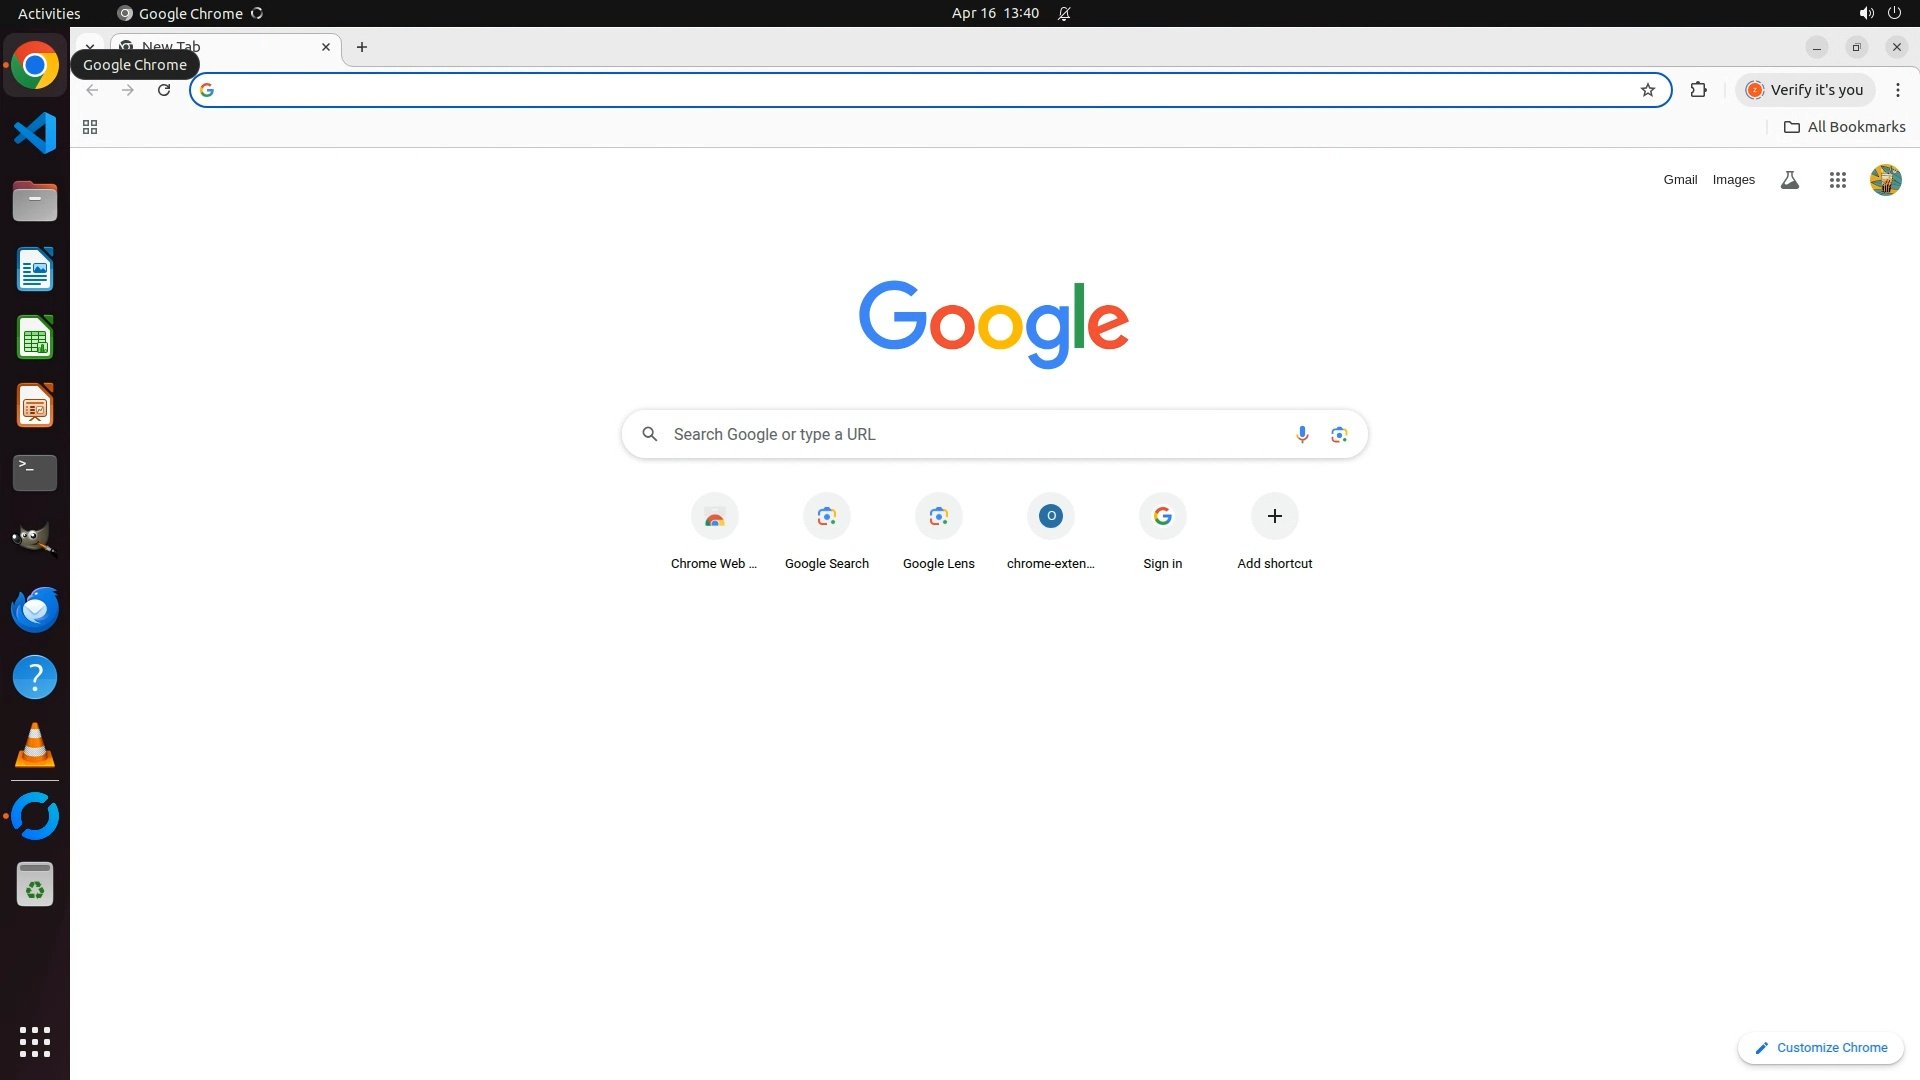The height and width of the screenshot is (1080, 1920).
Task: Open the Extensions puzzle icon
Action: pyautogui.click(x=1698, y=90)
